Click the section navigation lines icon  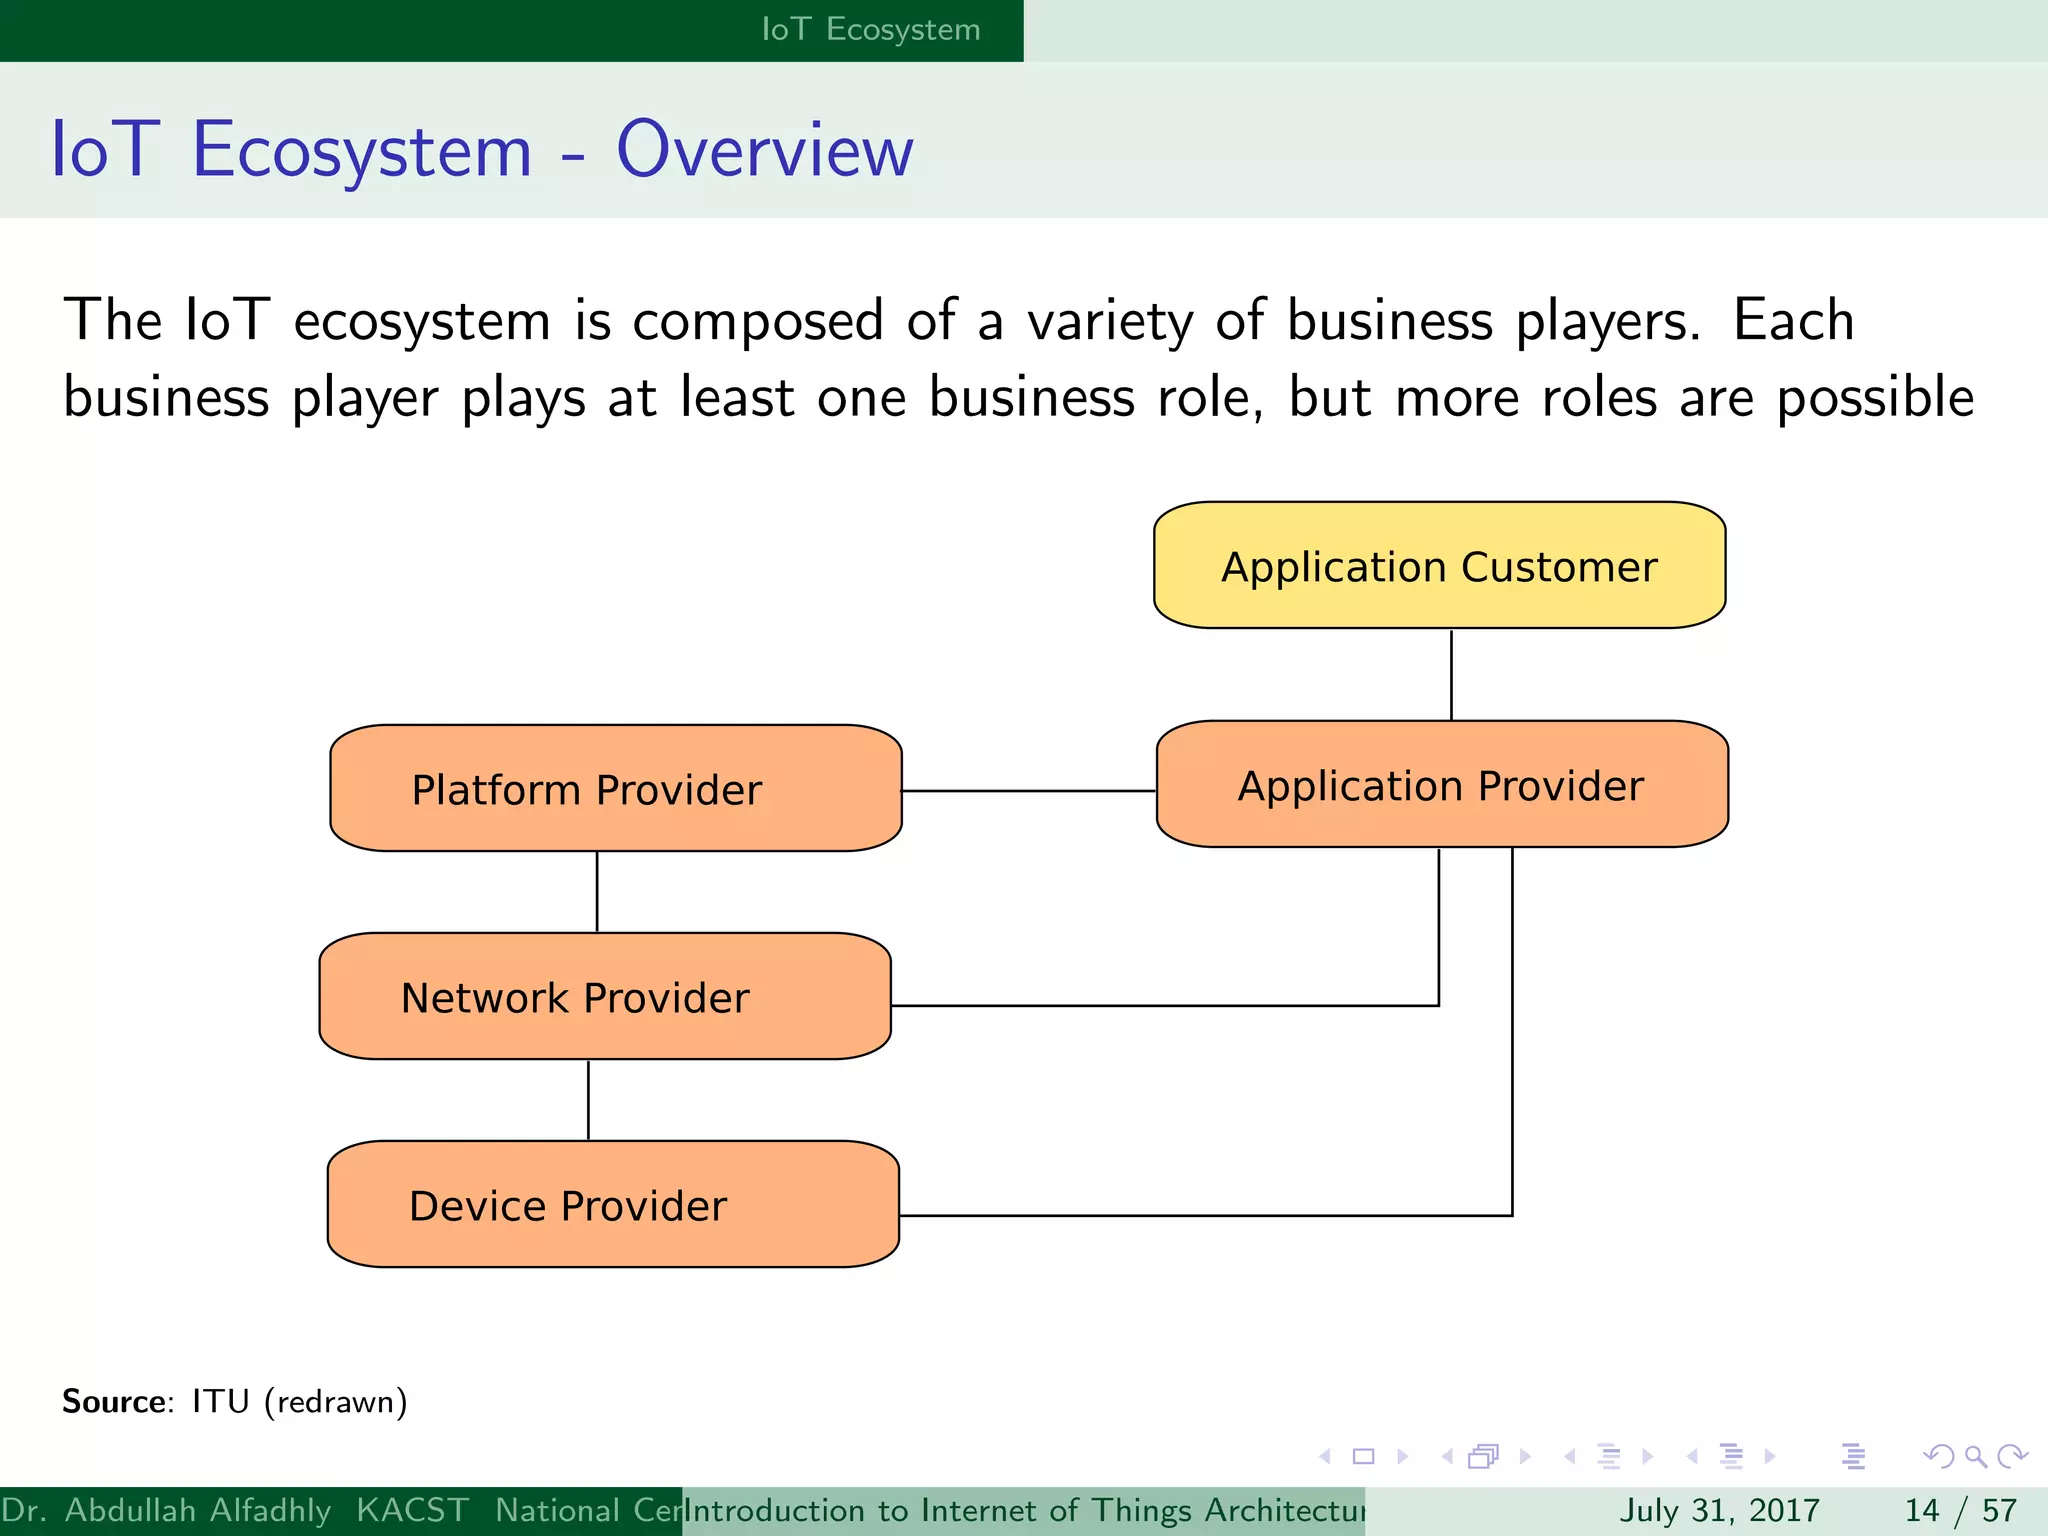(1731, 1457)
